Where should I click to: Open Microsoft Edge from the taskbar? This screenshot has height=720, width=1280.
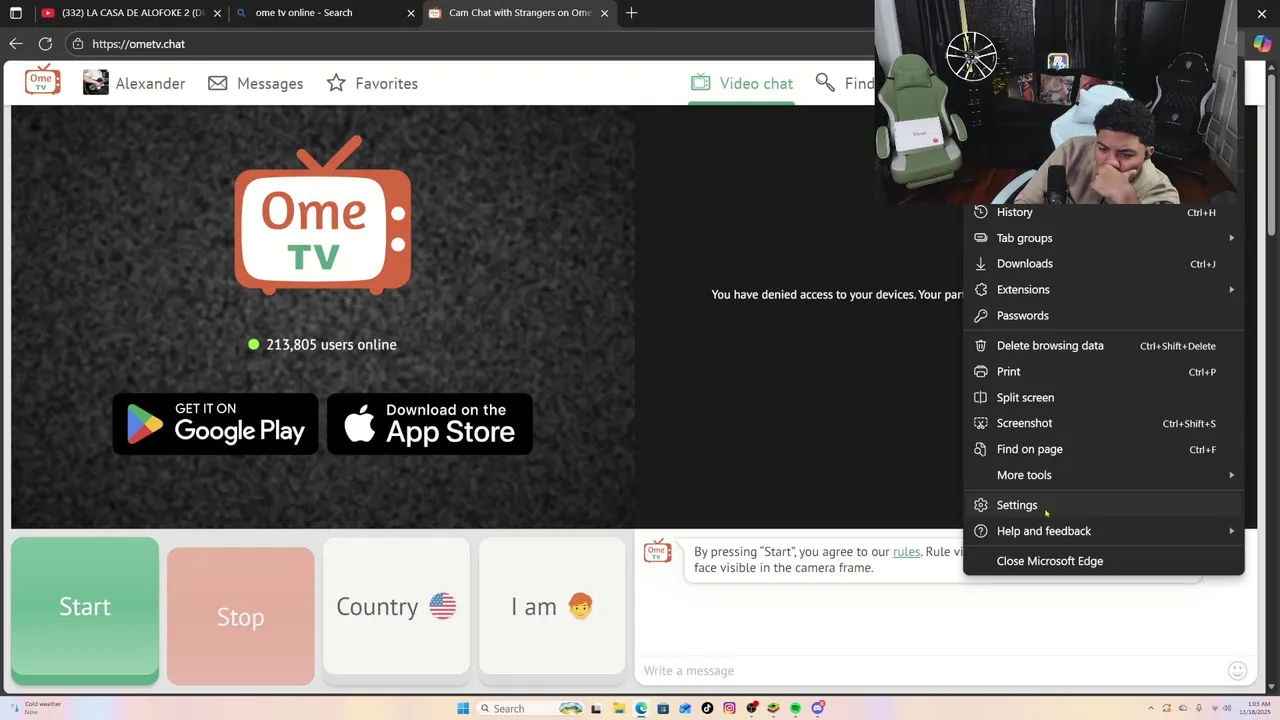point(641,708)
